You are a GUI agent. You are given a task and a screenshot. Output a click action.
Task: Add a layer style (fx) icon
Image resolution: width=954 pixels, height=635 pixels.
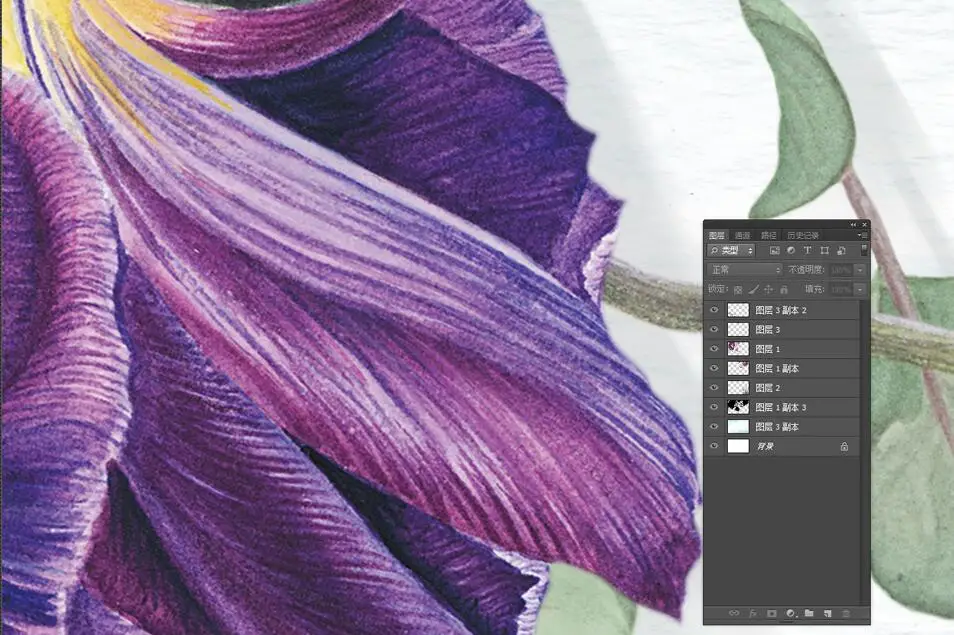(x=753, y=614)
